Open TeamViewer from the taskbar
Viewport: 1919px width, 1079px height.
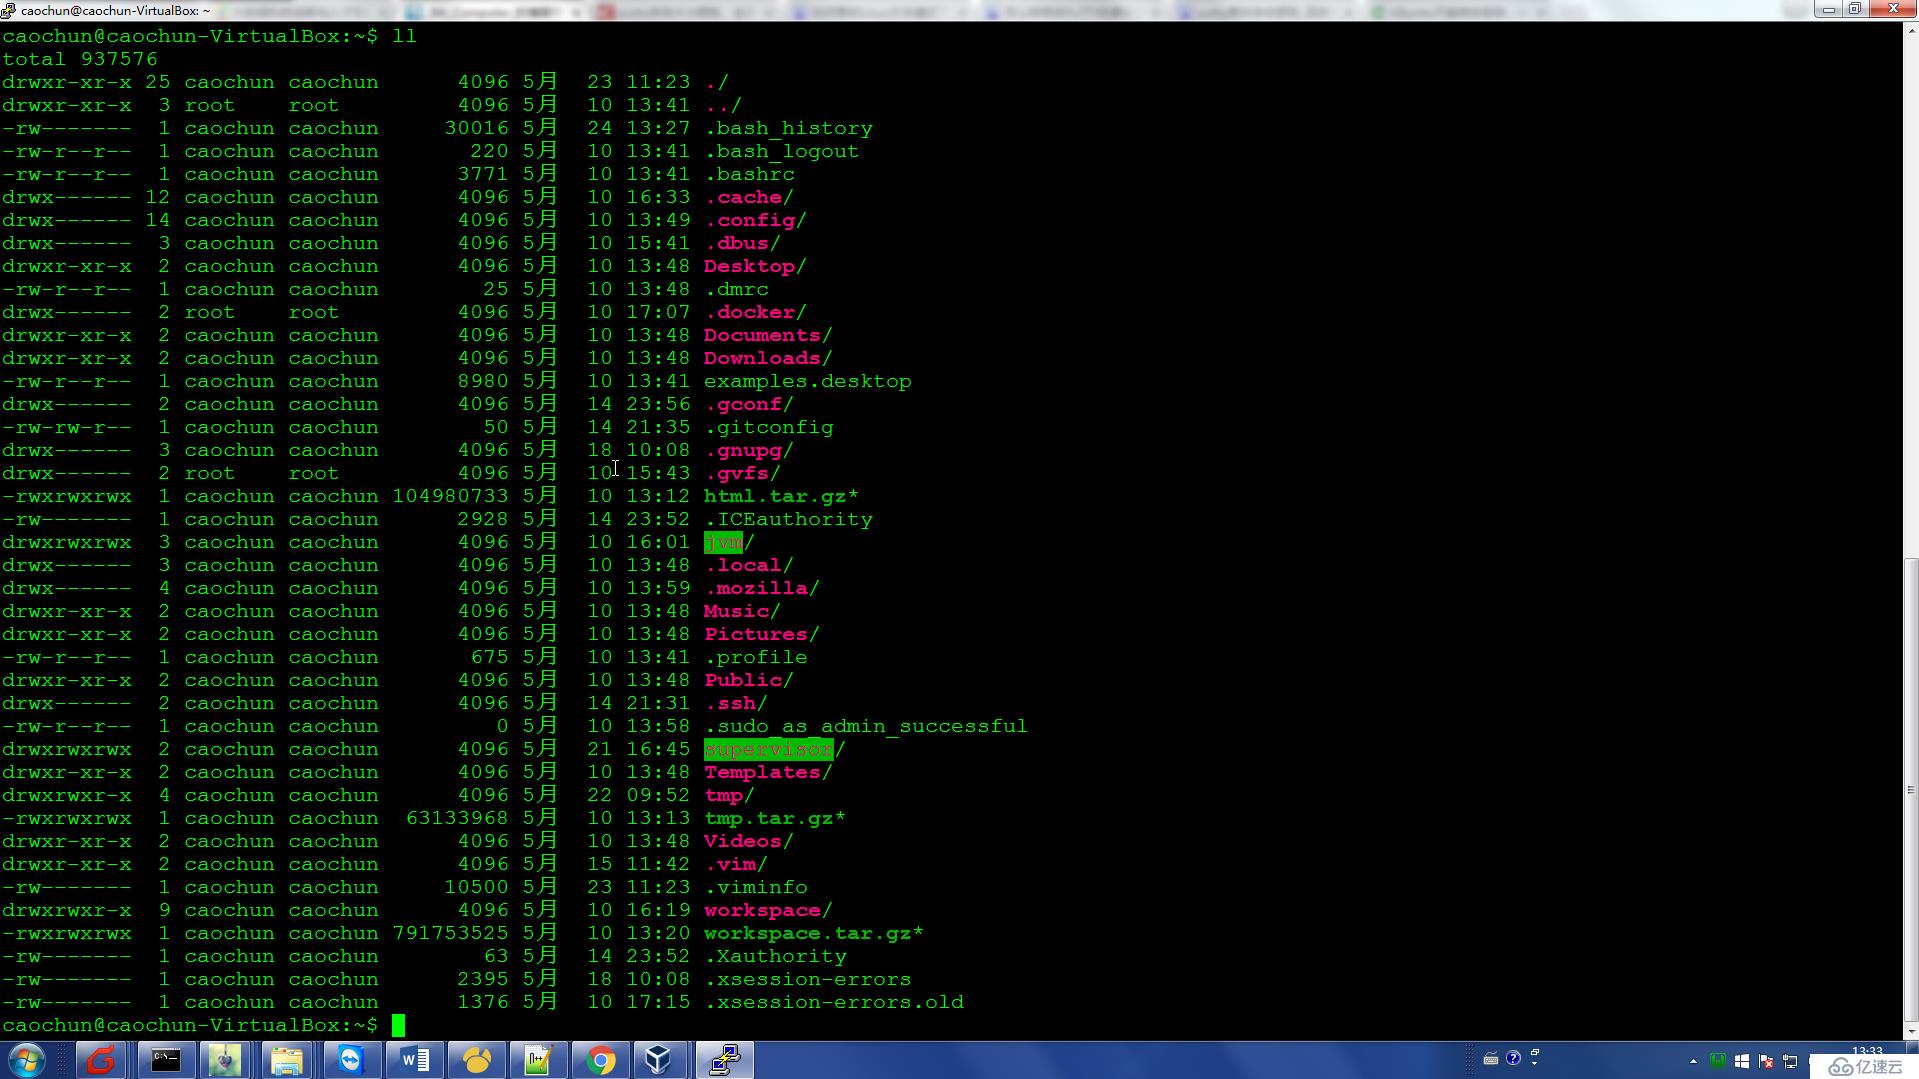350,1060
